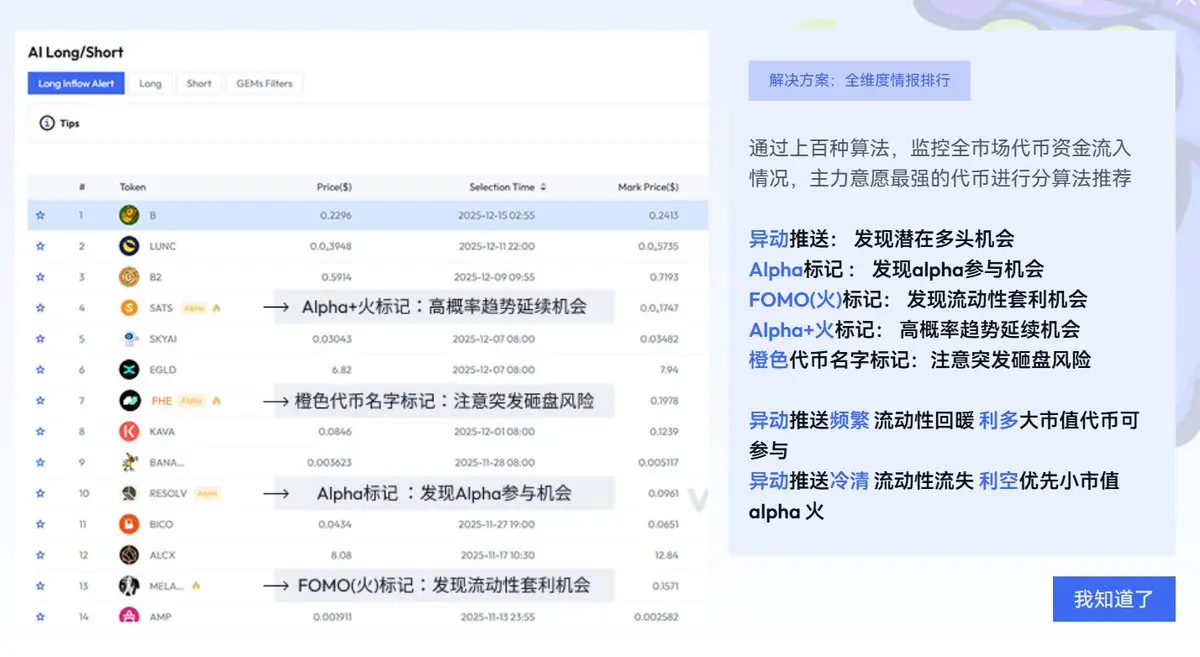
Task: Toggle the ALCX favorite star
Action: 40,555
